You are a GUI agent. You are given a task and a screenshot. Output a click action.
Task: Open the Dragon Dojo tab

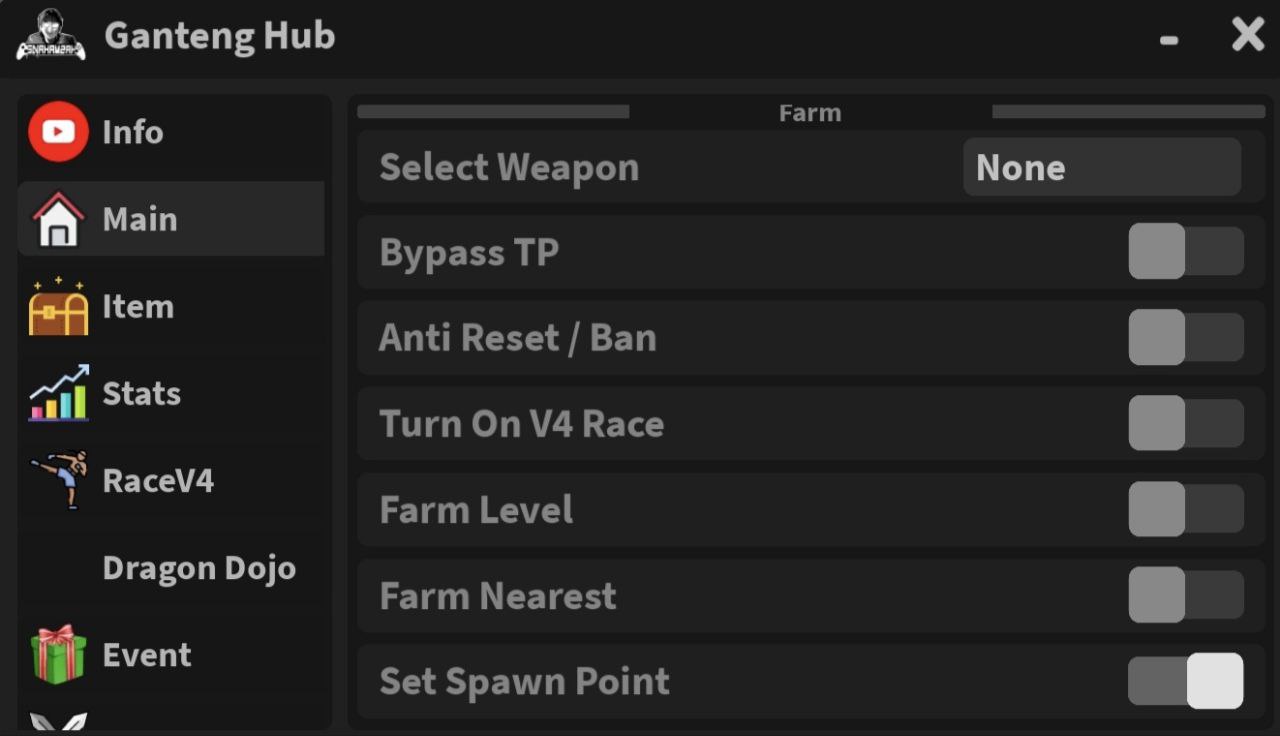(x=199, y=568)
